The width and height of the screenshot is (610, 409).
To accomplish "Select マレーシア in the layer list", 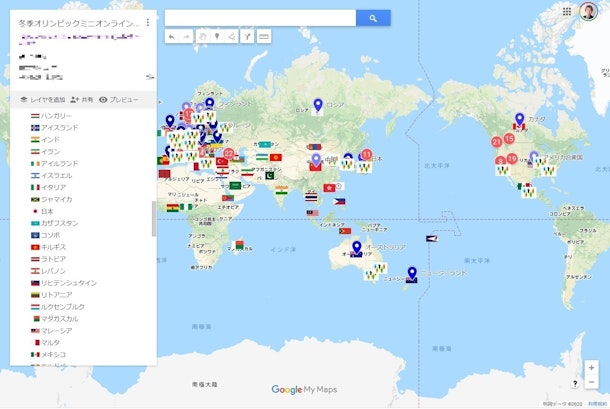I will pos(57,330).
